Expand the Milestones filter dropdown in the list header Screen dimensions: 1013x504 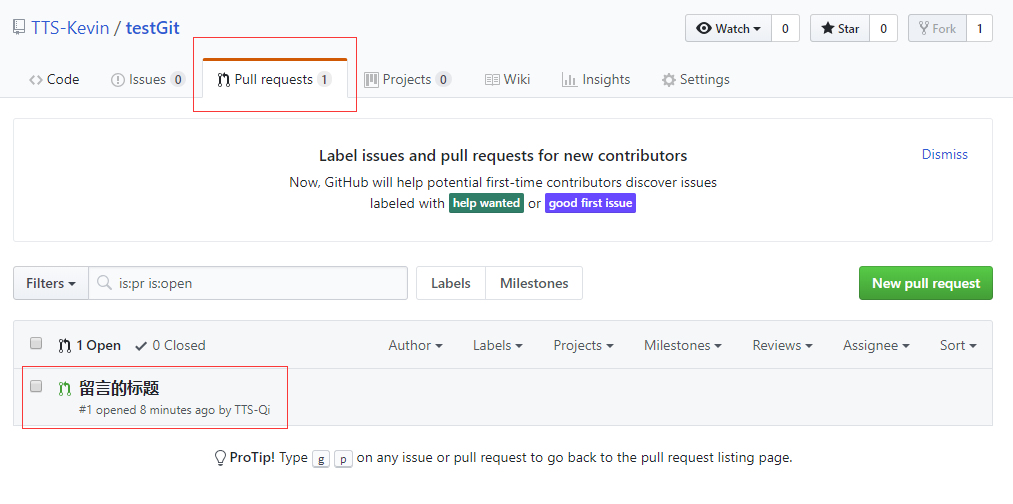[x=682, y=346]
